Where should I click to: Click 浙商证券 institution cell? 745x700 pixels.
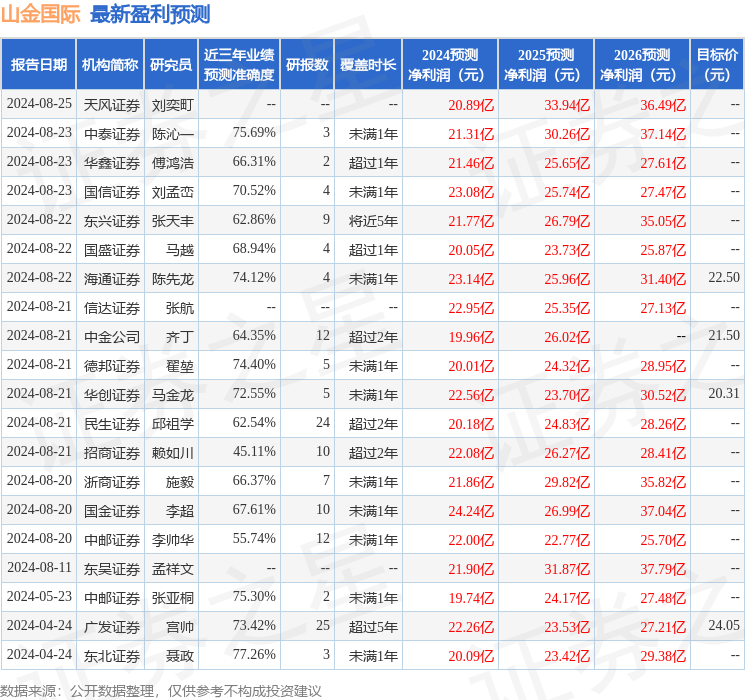[112, 482]
